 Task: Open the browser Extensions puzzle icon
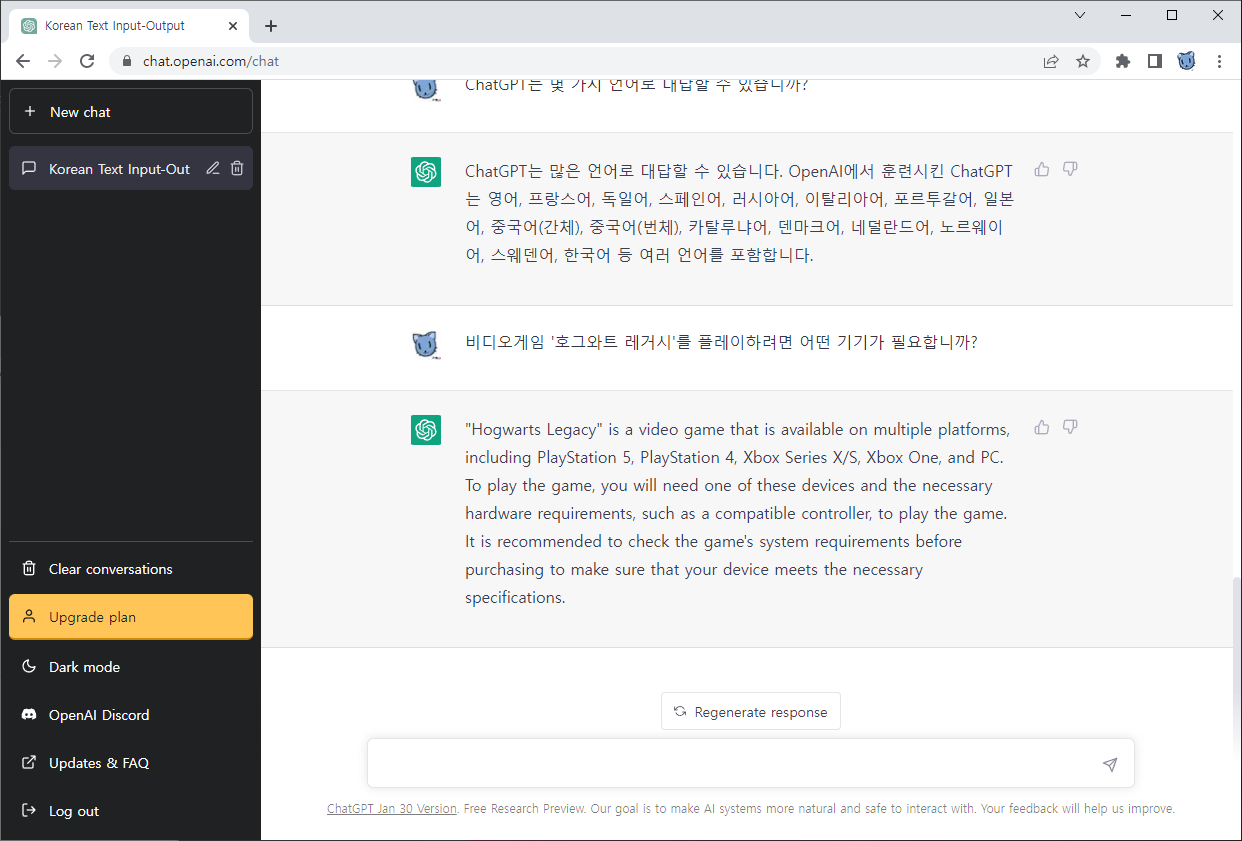tap(1123, 61)
